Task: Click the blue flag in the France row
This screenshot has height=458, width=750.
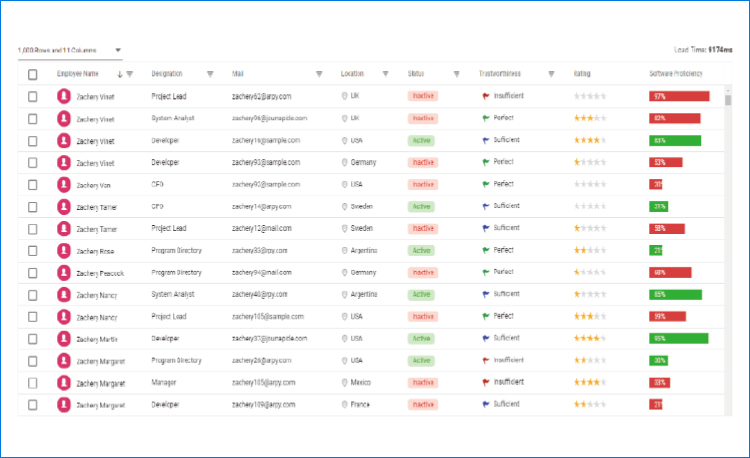Action: pos(485,404)
